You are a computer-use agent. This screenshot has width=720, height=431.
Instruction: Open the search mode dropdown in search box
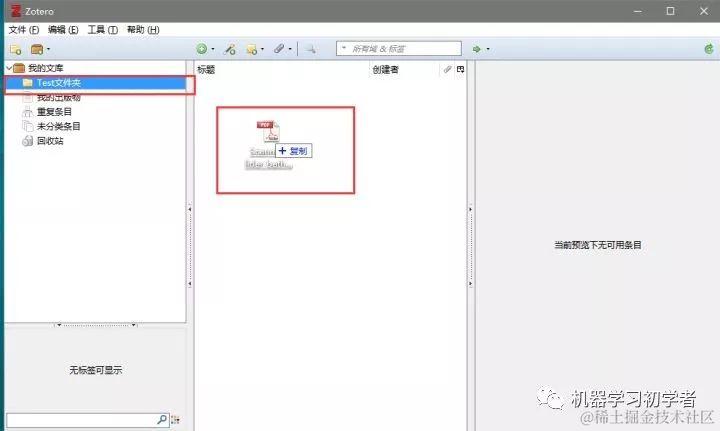coord(344,48)
